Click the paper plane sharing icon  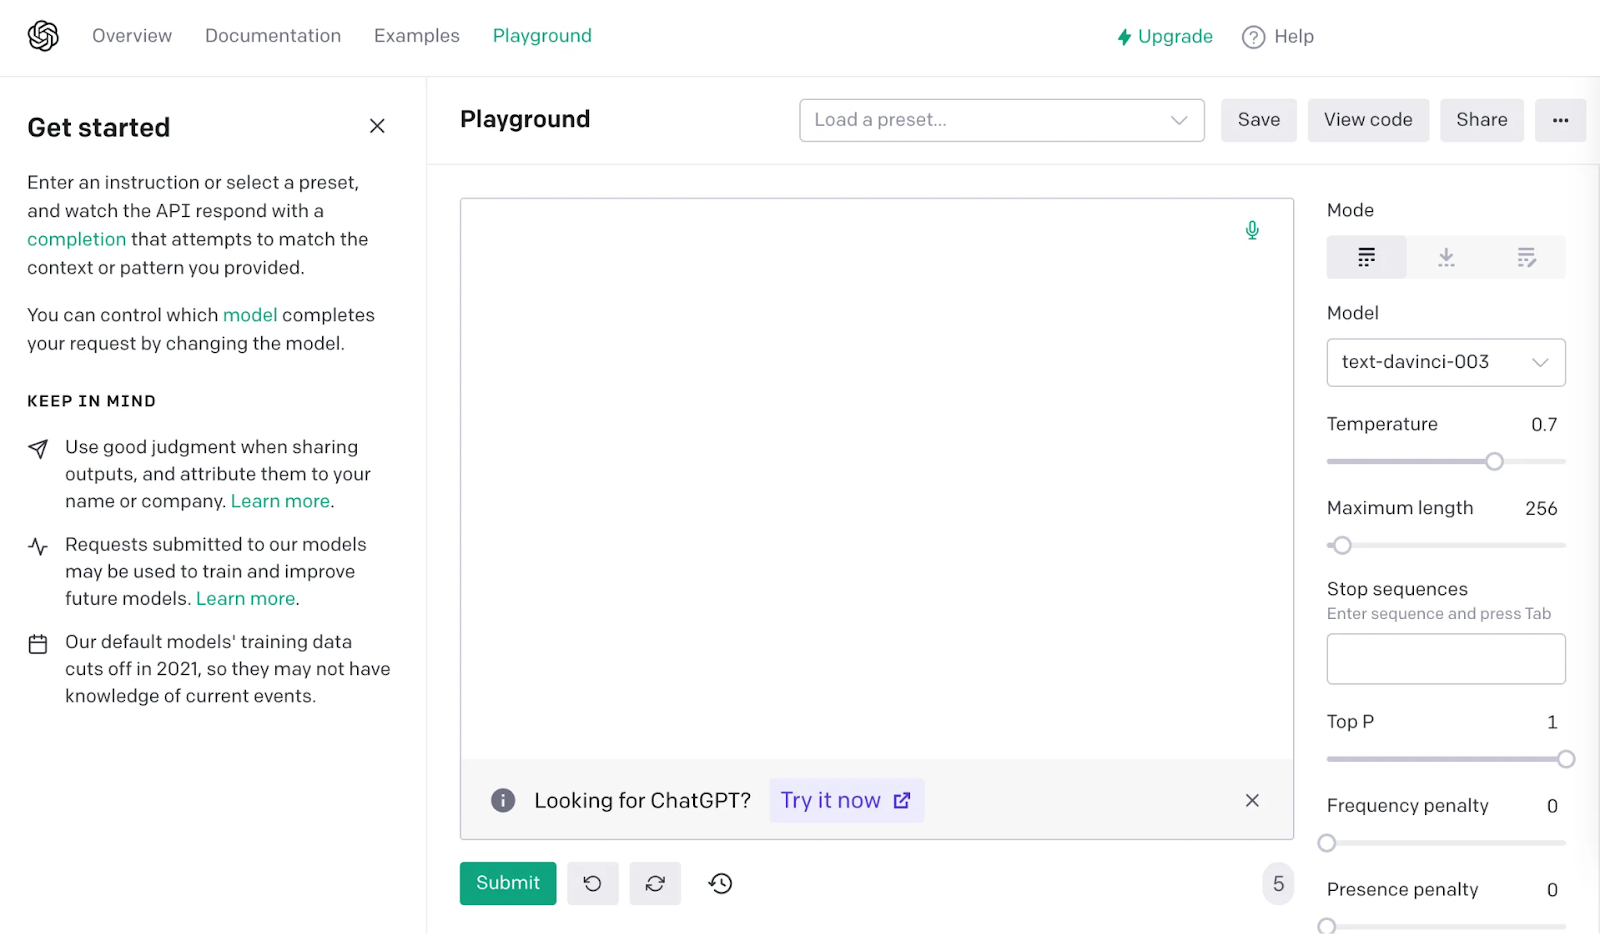point(38,449)
